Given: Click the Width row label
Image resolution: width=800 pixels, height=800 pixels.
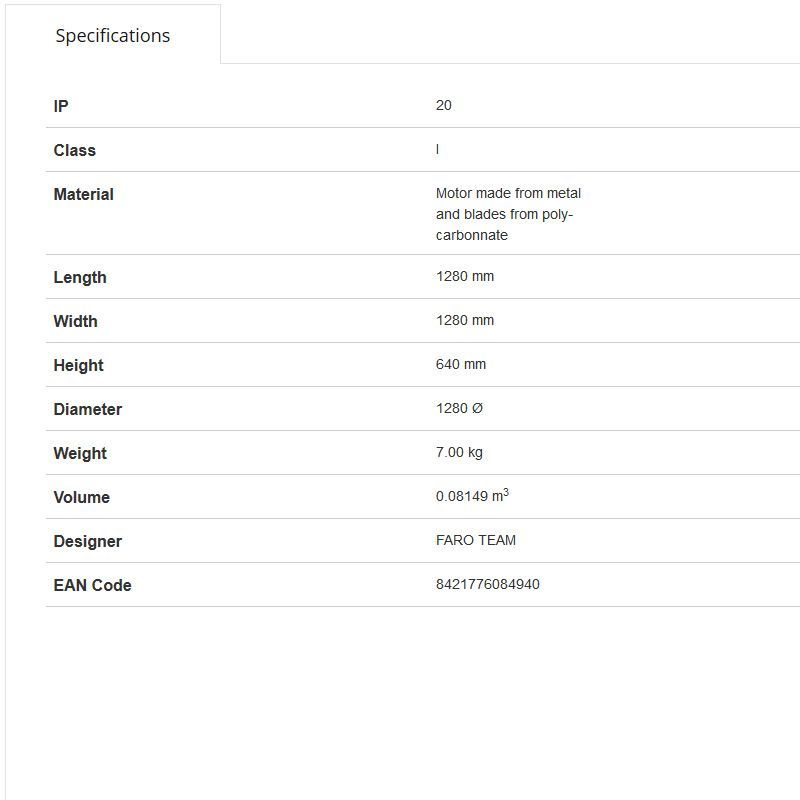Looking at the screenshot, I should click(x=76, y=321).
